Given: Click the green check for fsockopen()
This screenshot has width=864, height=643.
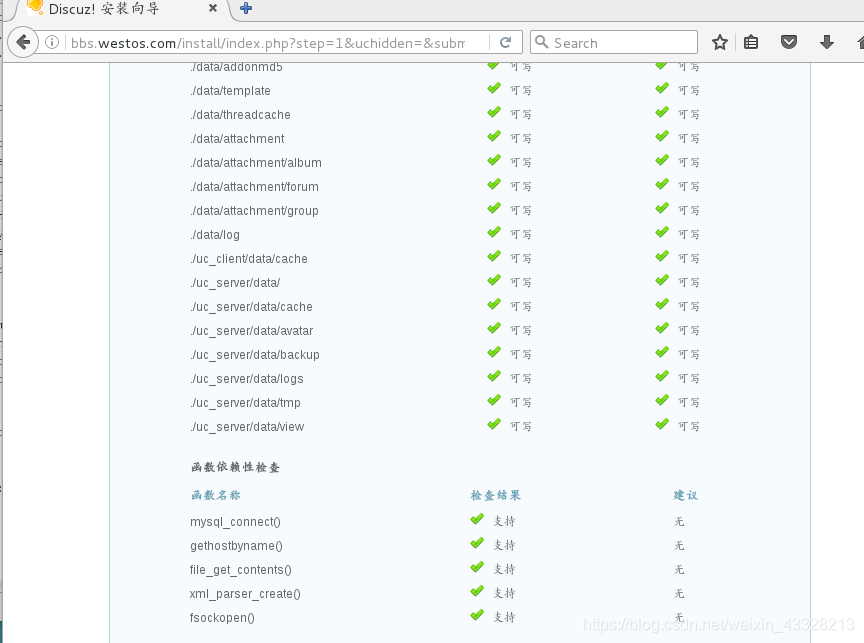Looking at the screenshot, I should tap(477, 615).
